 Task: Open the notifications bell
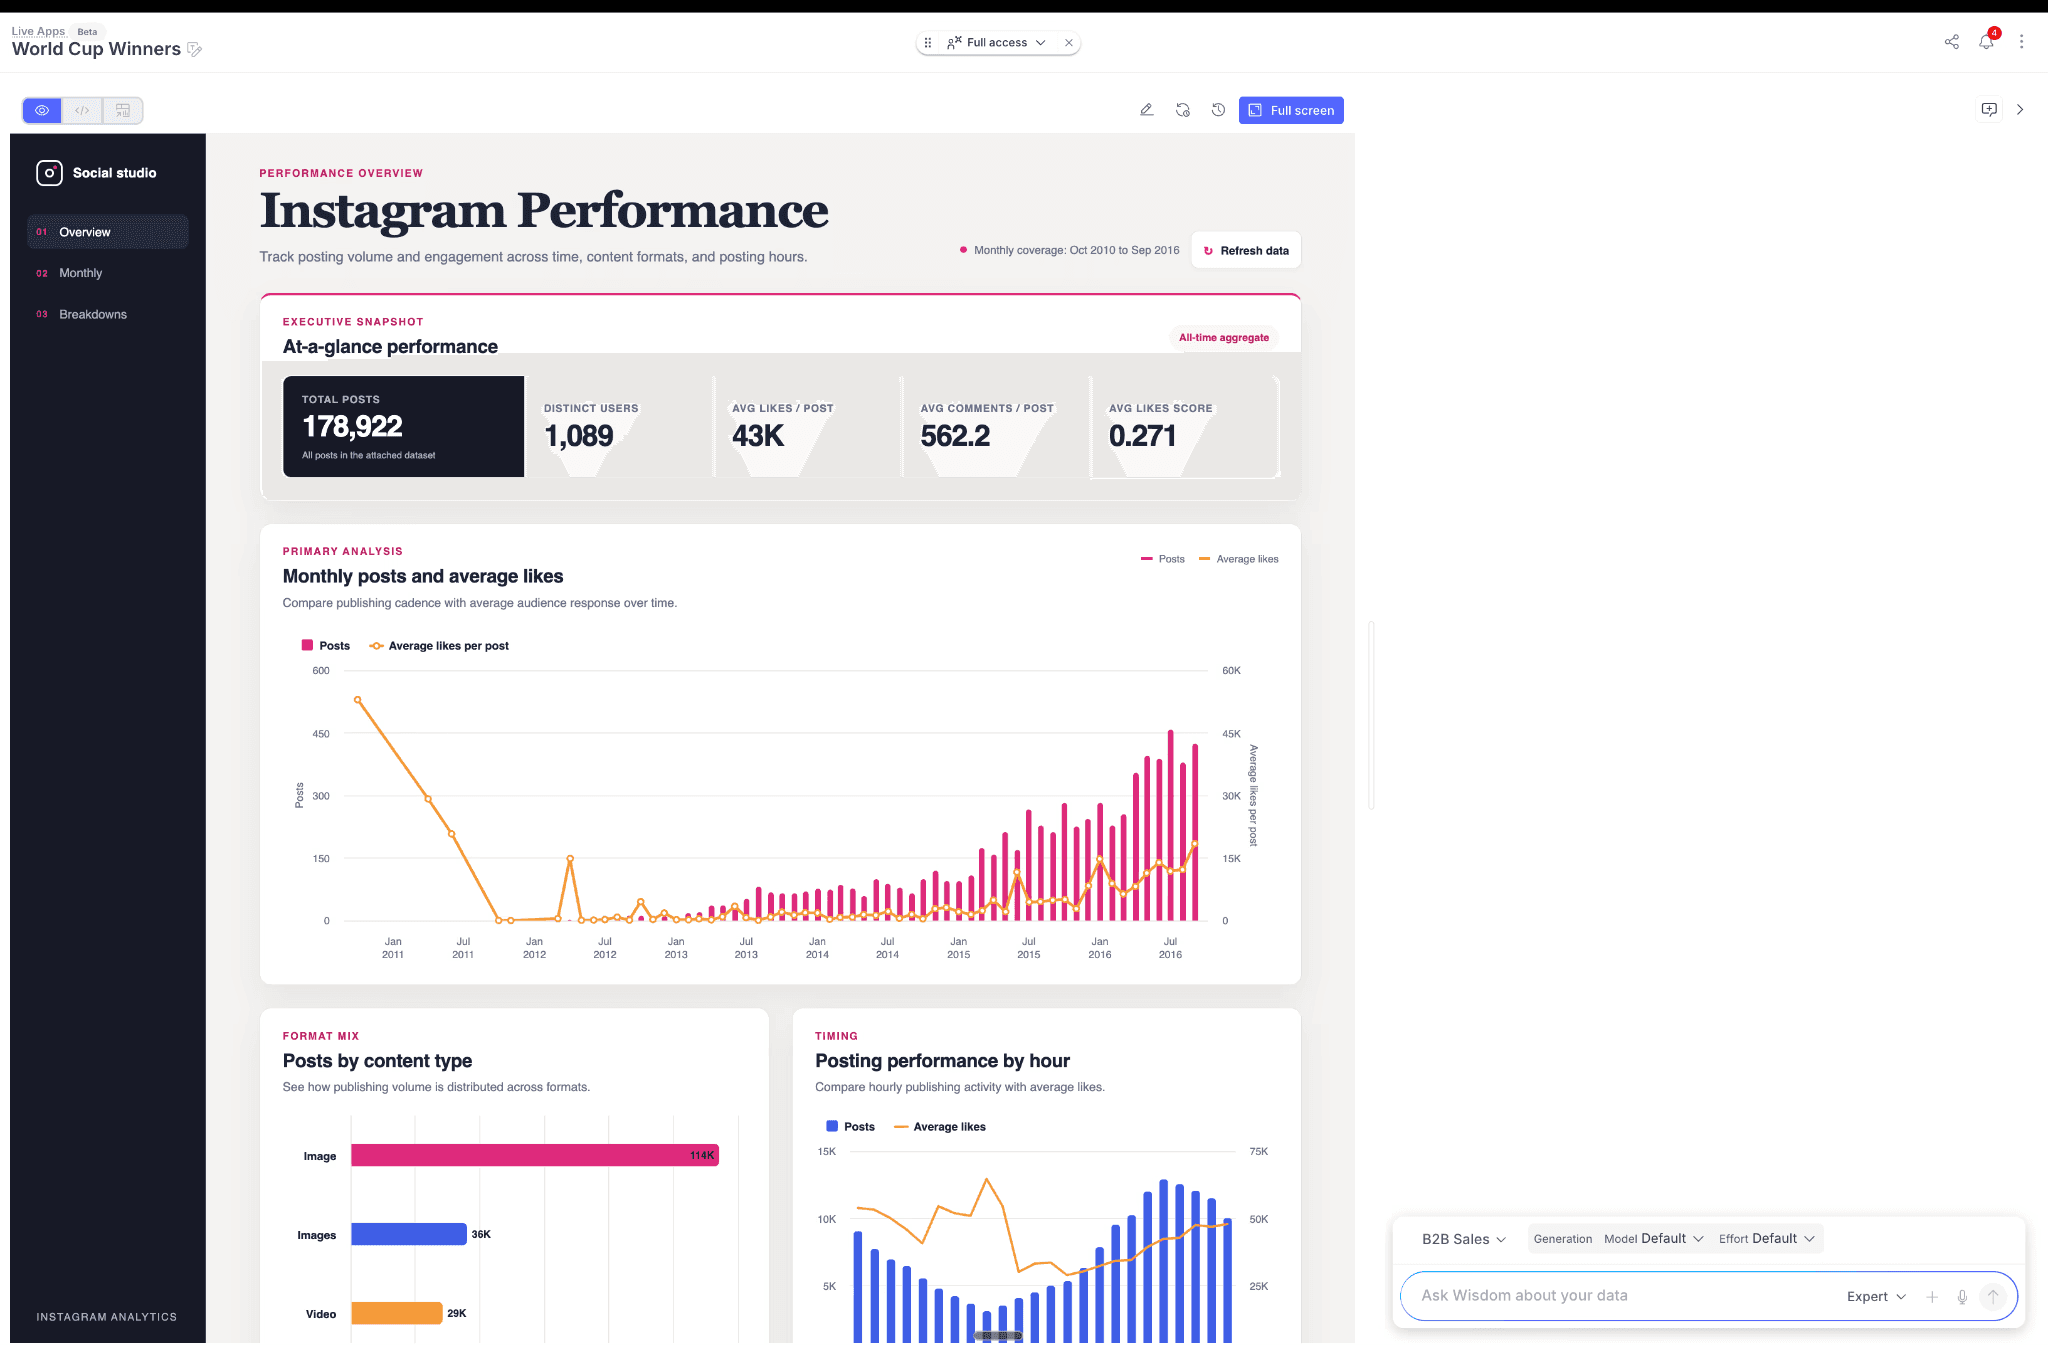[1987, 42]
